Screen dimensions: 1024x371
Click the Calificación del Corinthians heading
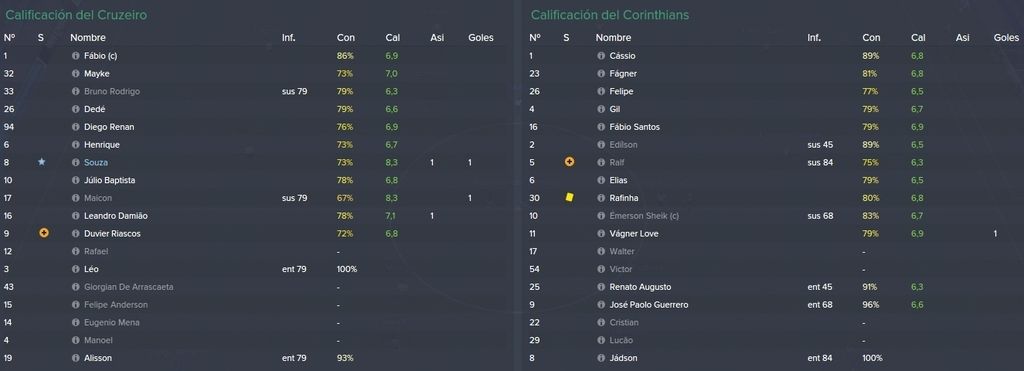click(609, 14)
